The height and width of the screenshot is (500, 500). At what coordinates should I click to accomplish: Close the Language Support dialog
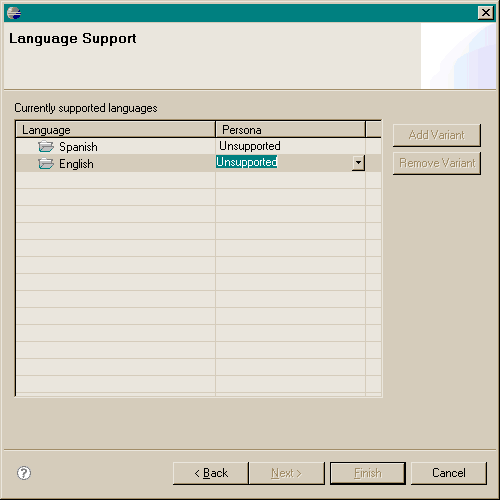coord(486,13)
